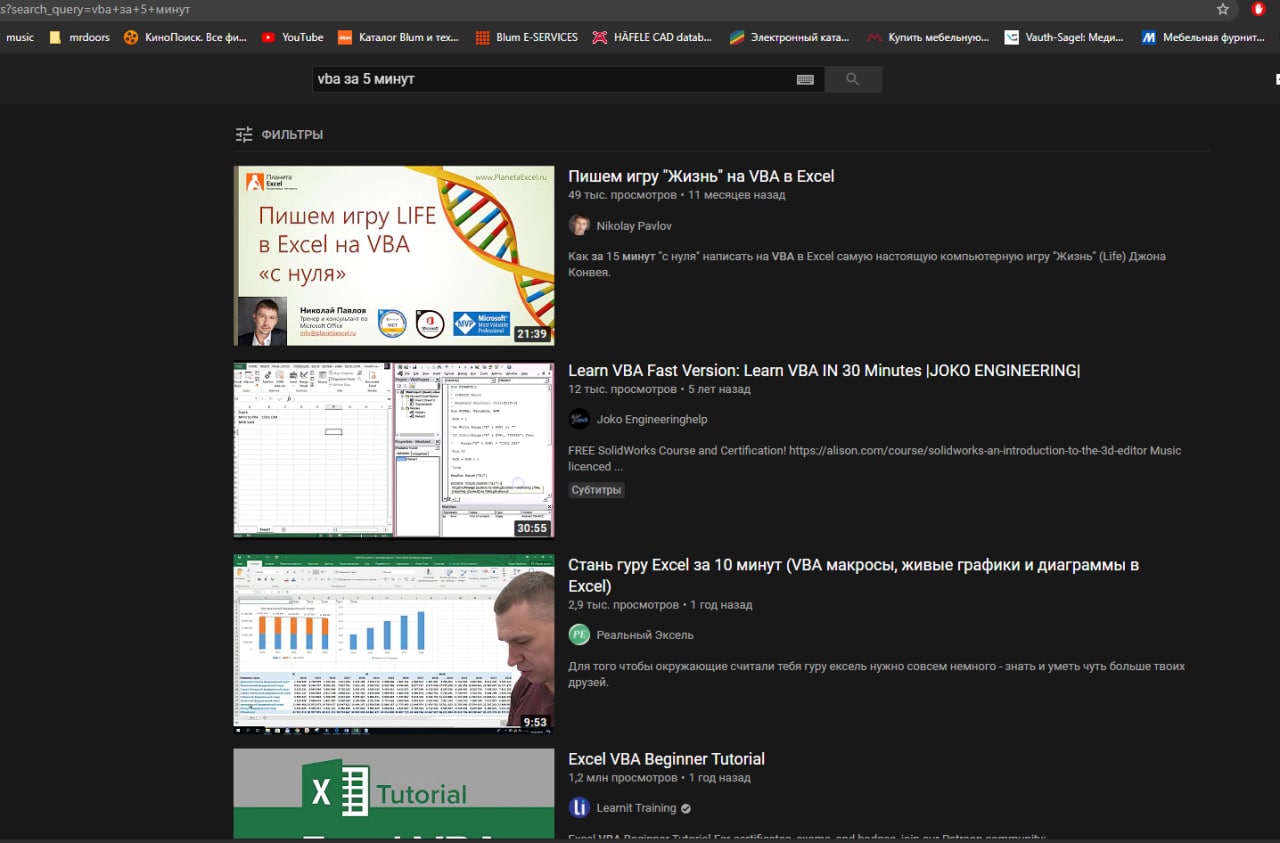
Task: Click description starting Как за 15 минут
Action: pos(867,264)
